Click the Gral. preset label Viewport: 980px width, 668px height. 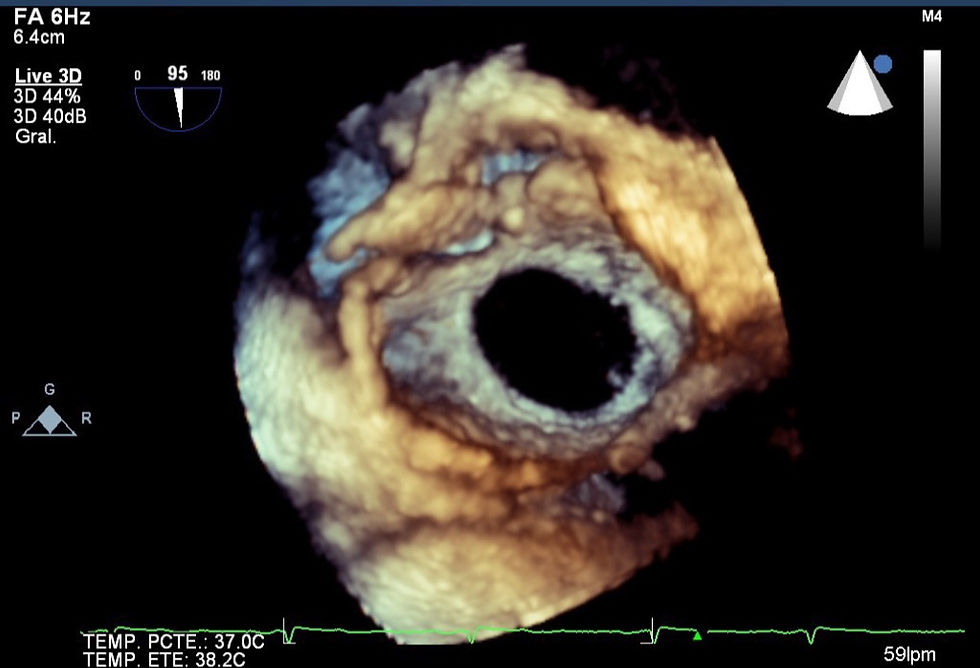[36, 136]
